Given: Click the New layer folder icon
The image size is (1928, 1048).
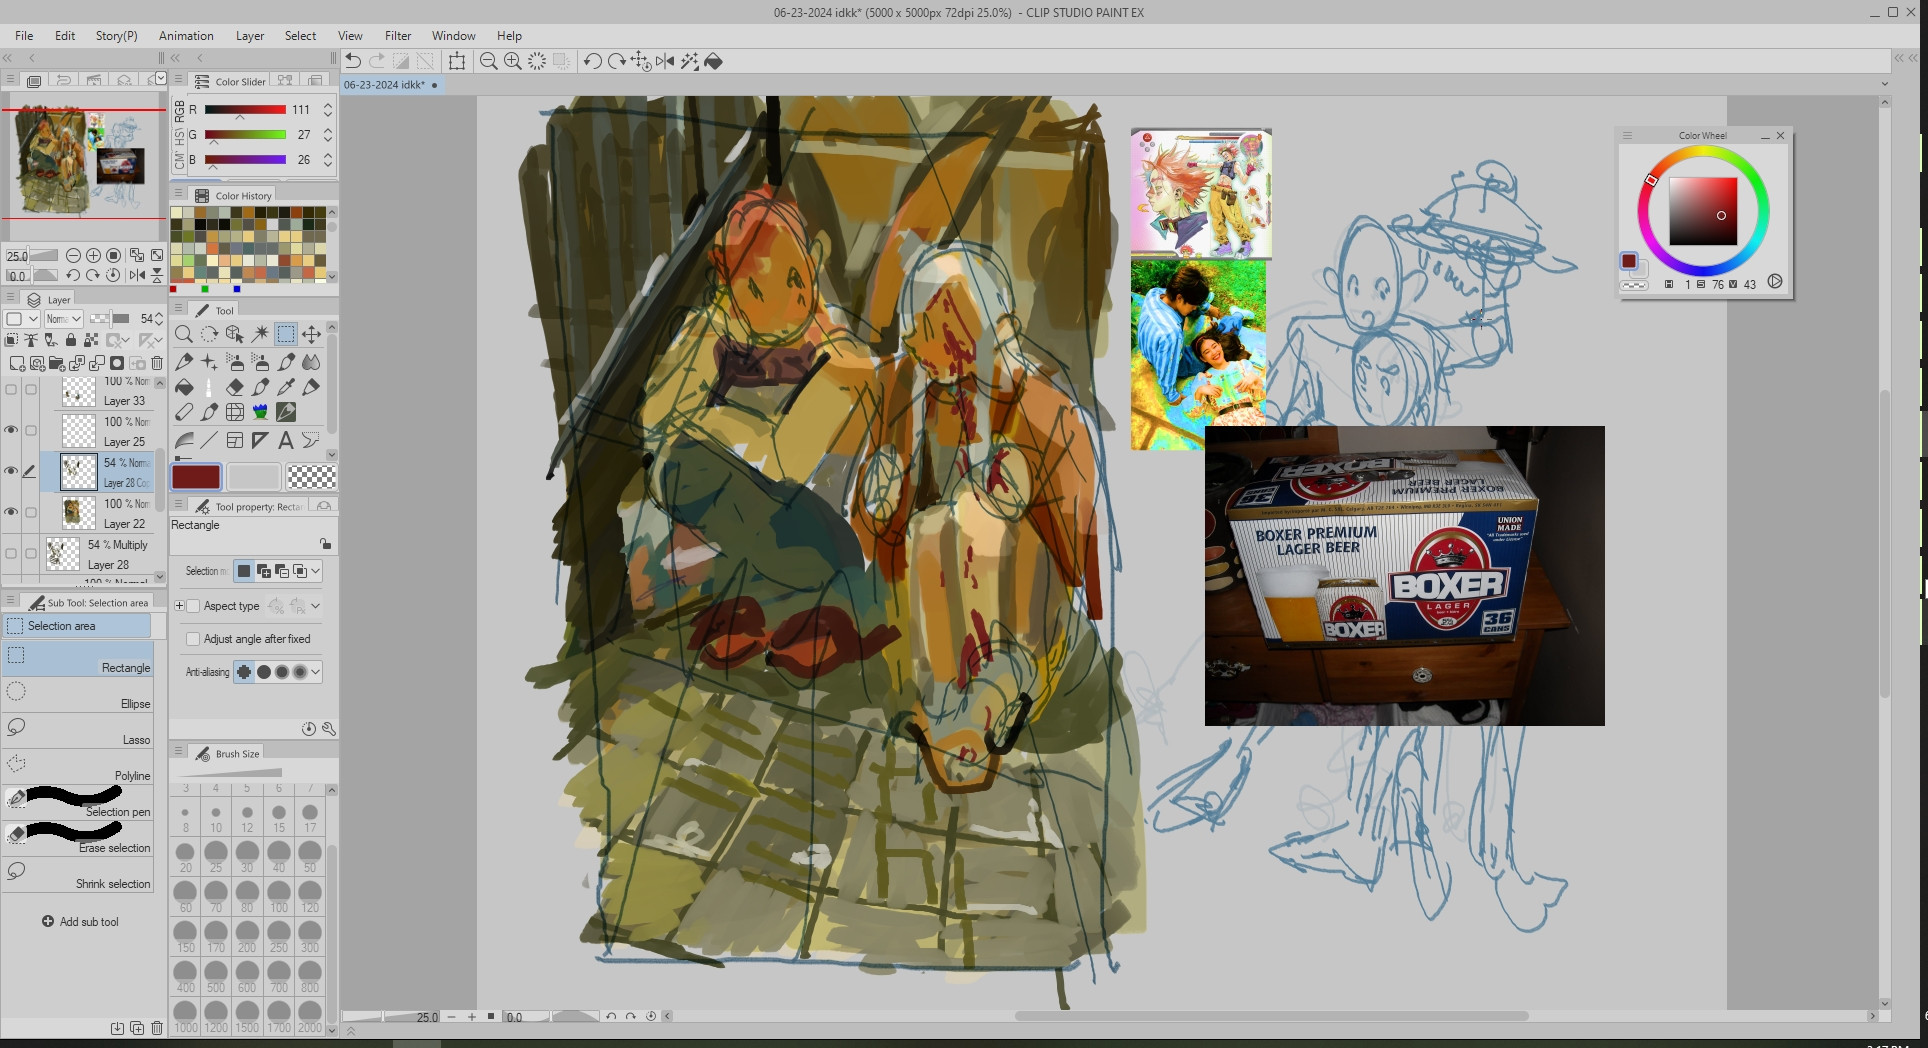Looking at the screenshot, I should (x=57, y=363).
